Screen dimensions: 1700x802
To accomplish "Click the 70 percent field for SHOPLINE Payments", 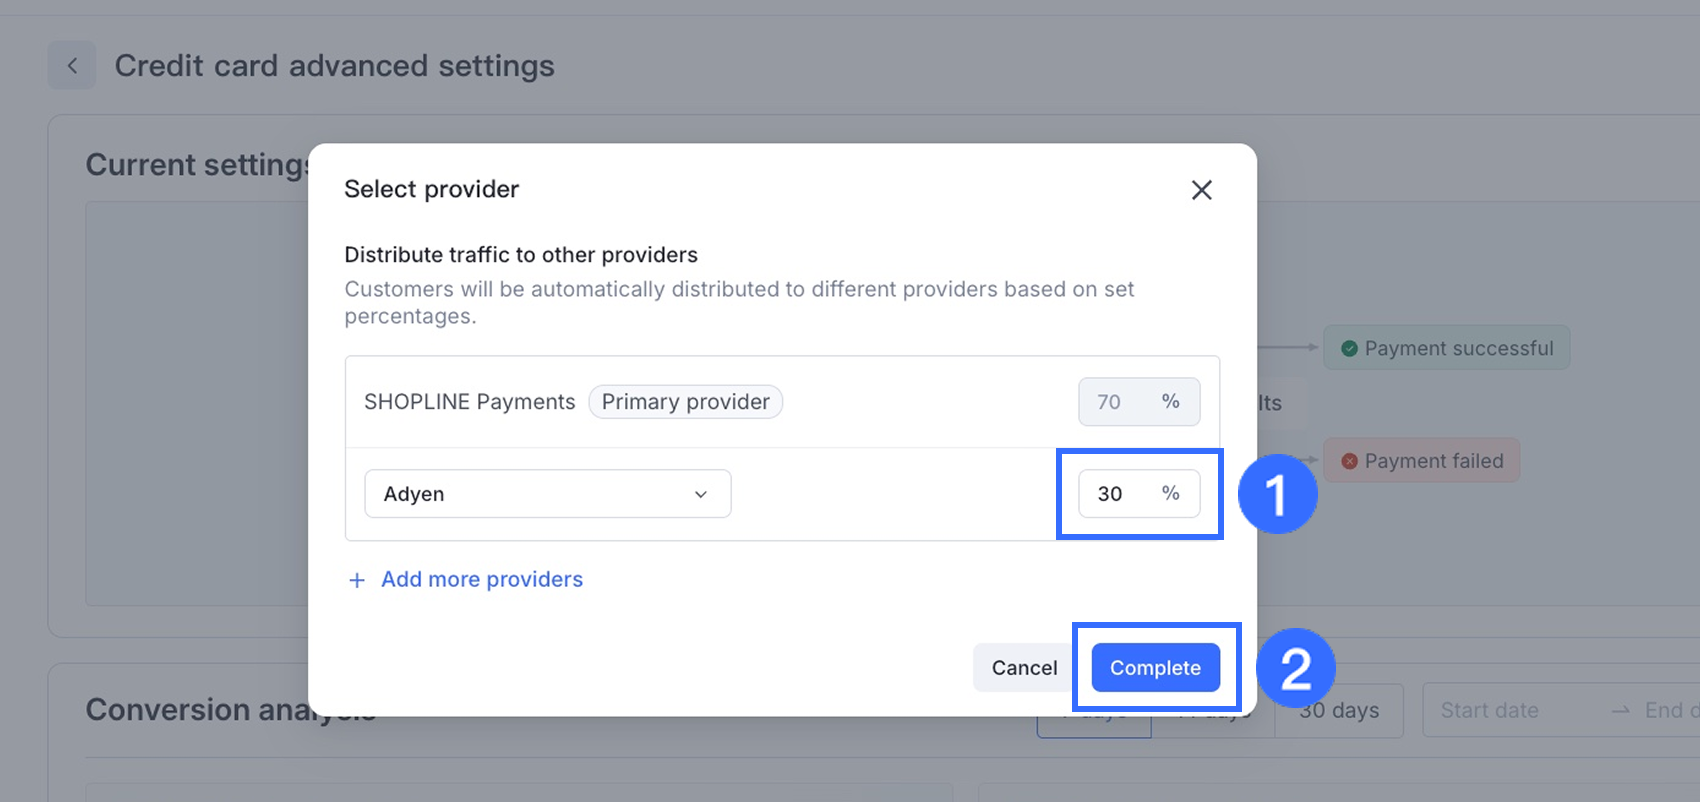I will click(1112, 402).
